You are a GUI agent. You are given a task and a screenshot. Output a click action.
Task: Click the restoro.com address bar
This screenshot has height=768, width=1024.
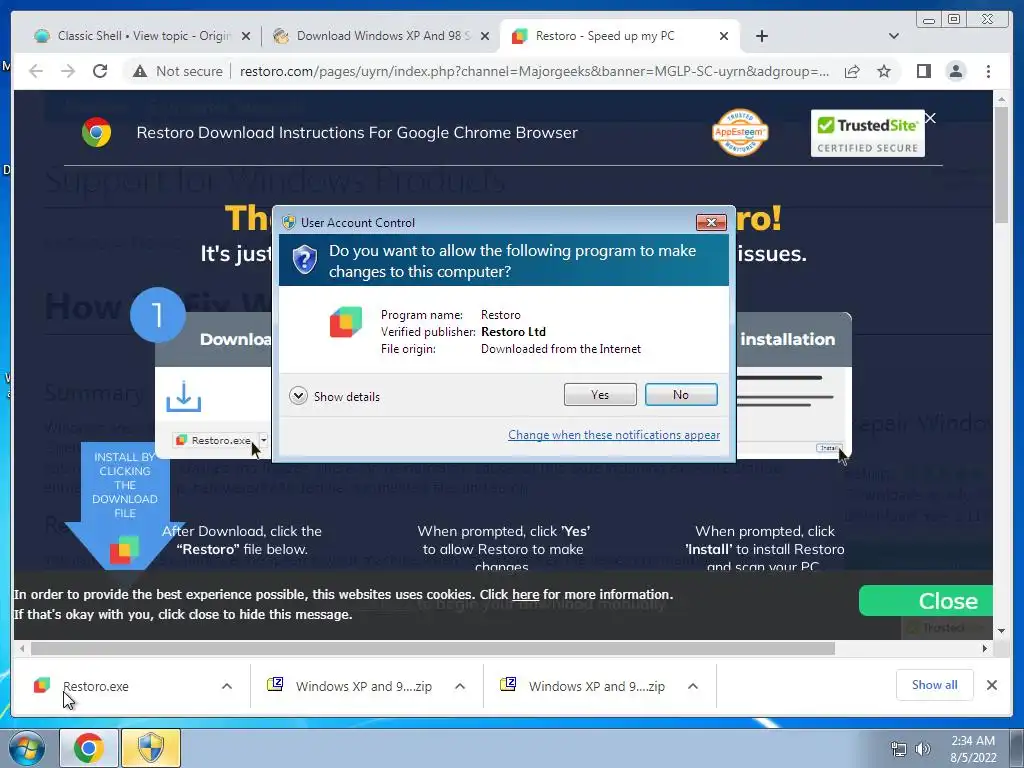(534, 71)
